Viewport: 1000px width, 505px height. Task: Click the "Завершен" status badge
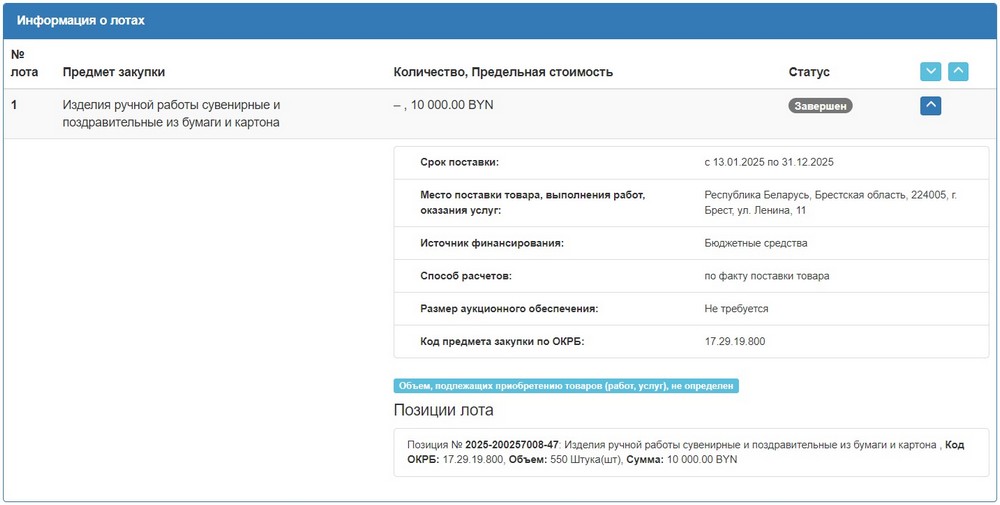click(820, 105)
